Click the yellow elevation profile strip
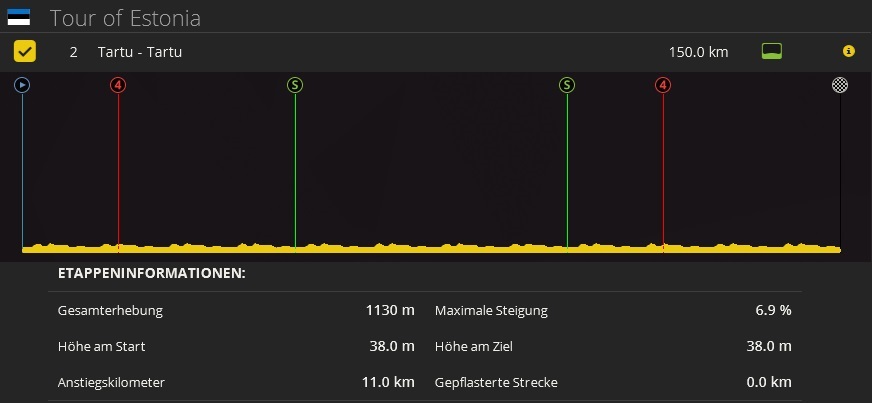 (430, 247)
